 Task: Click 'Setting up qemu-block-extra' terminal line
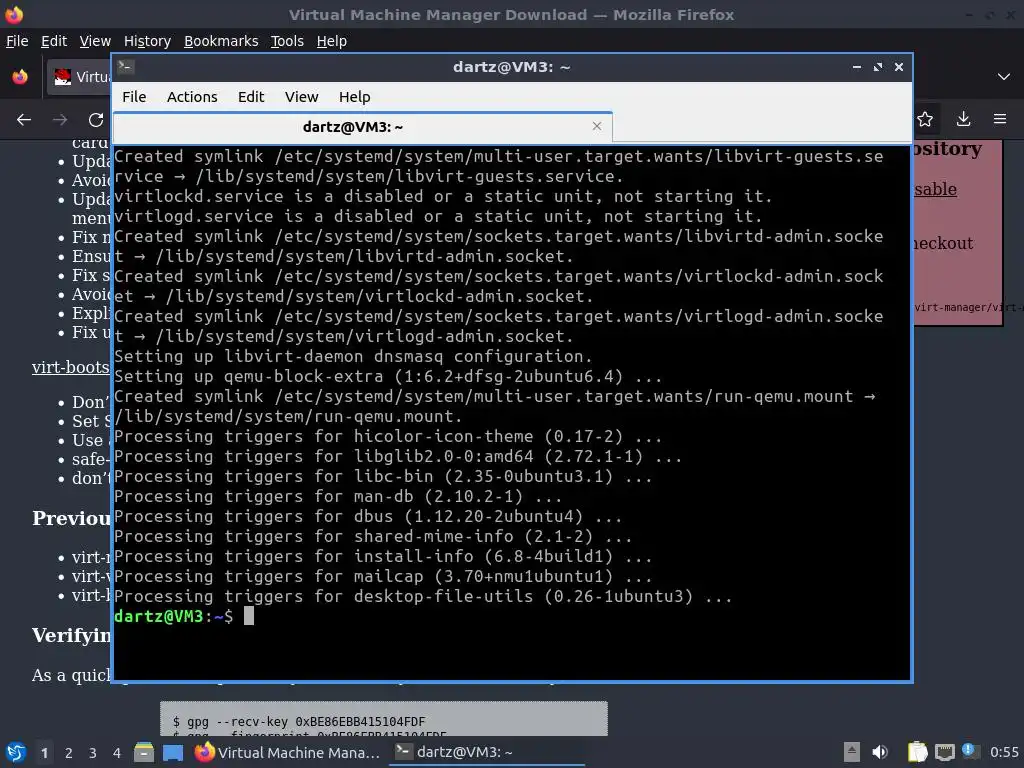coord(388,376)
